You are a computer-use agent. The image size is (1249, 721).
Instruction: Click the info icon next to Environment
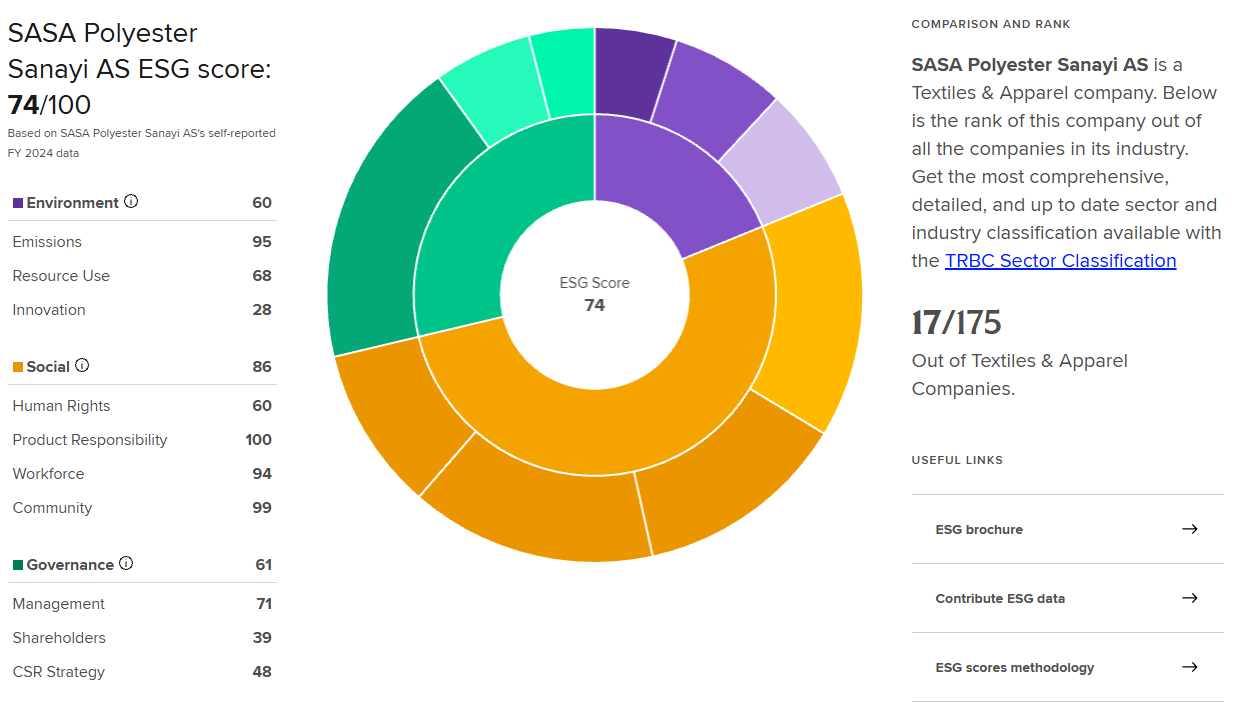click(131, 202)
